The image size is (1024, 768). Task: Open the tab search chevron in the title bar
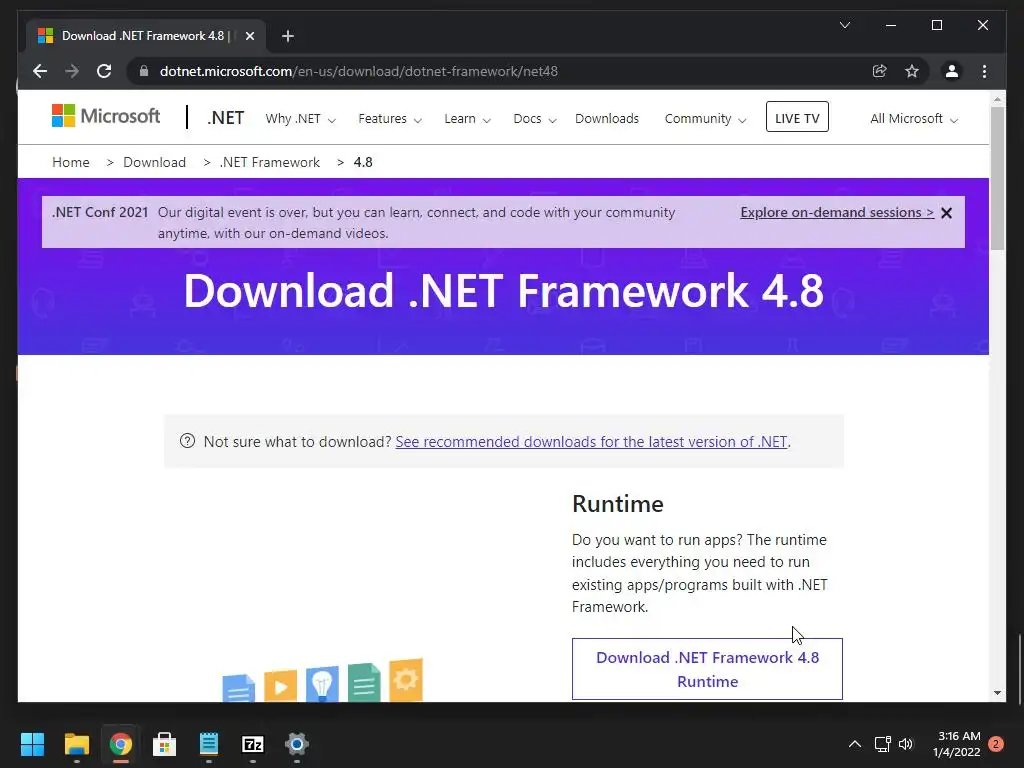tap(844, 25)
